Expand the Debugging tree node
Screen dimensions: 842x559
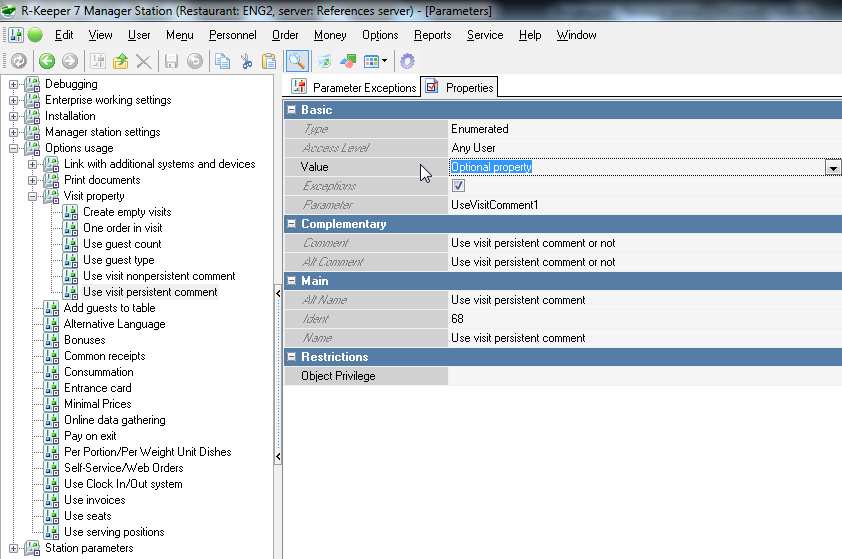(x=13, y=84)
